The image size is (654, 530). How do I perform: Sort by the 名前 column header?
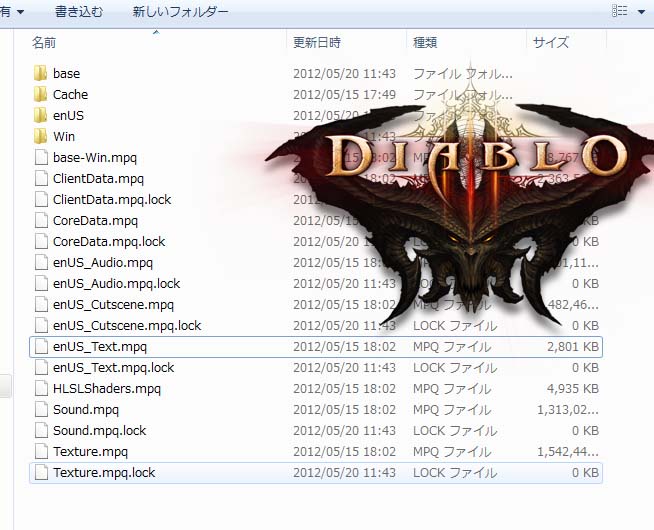44,43
